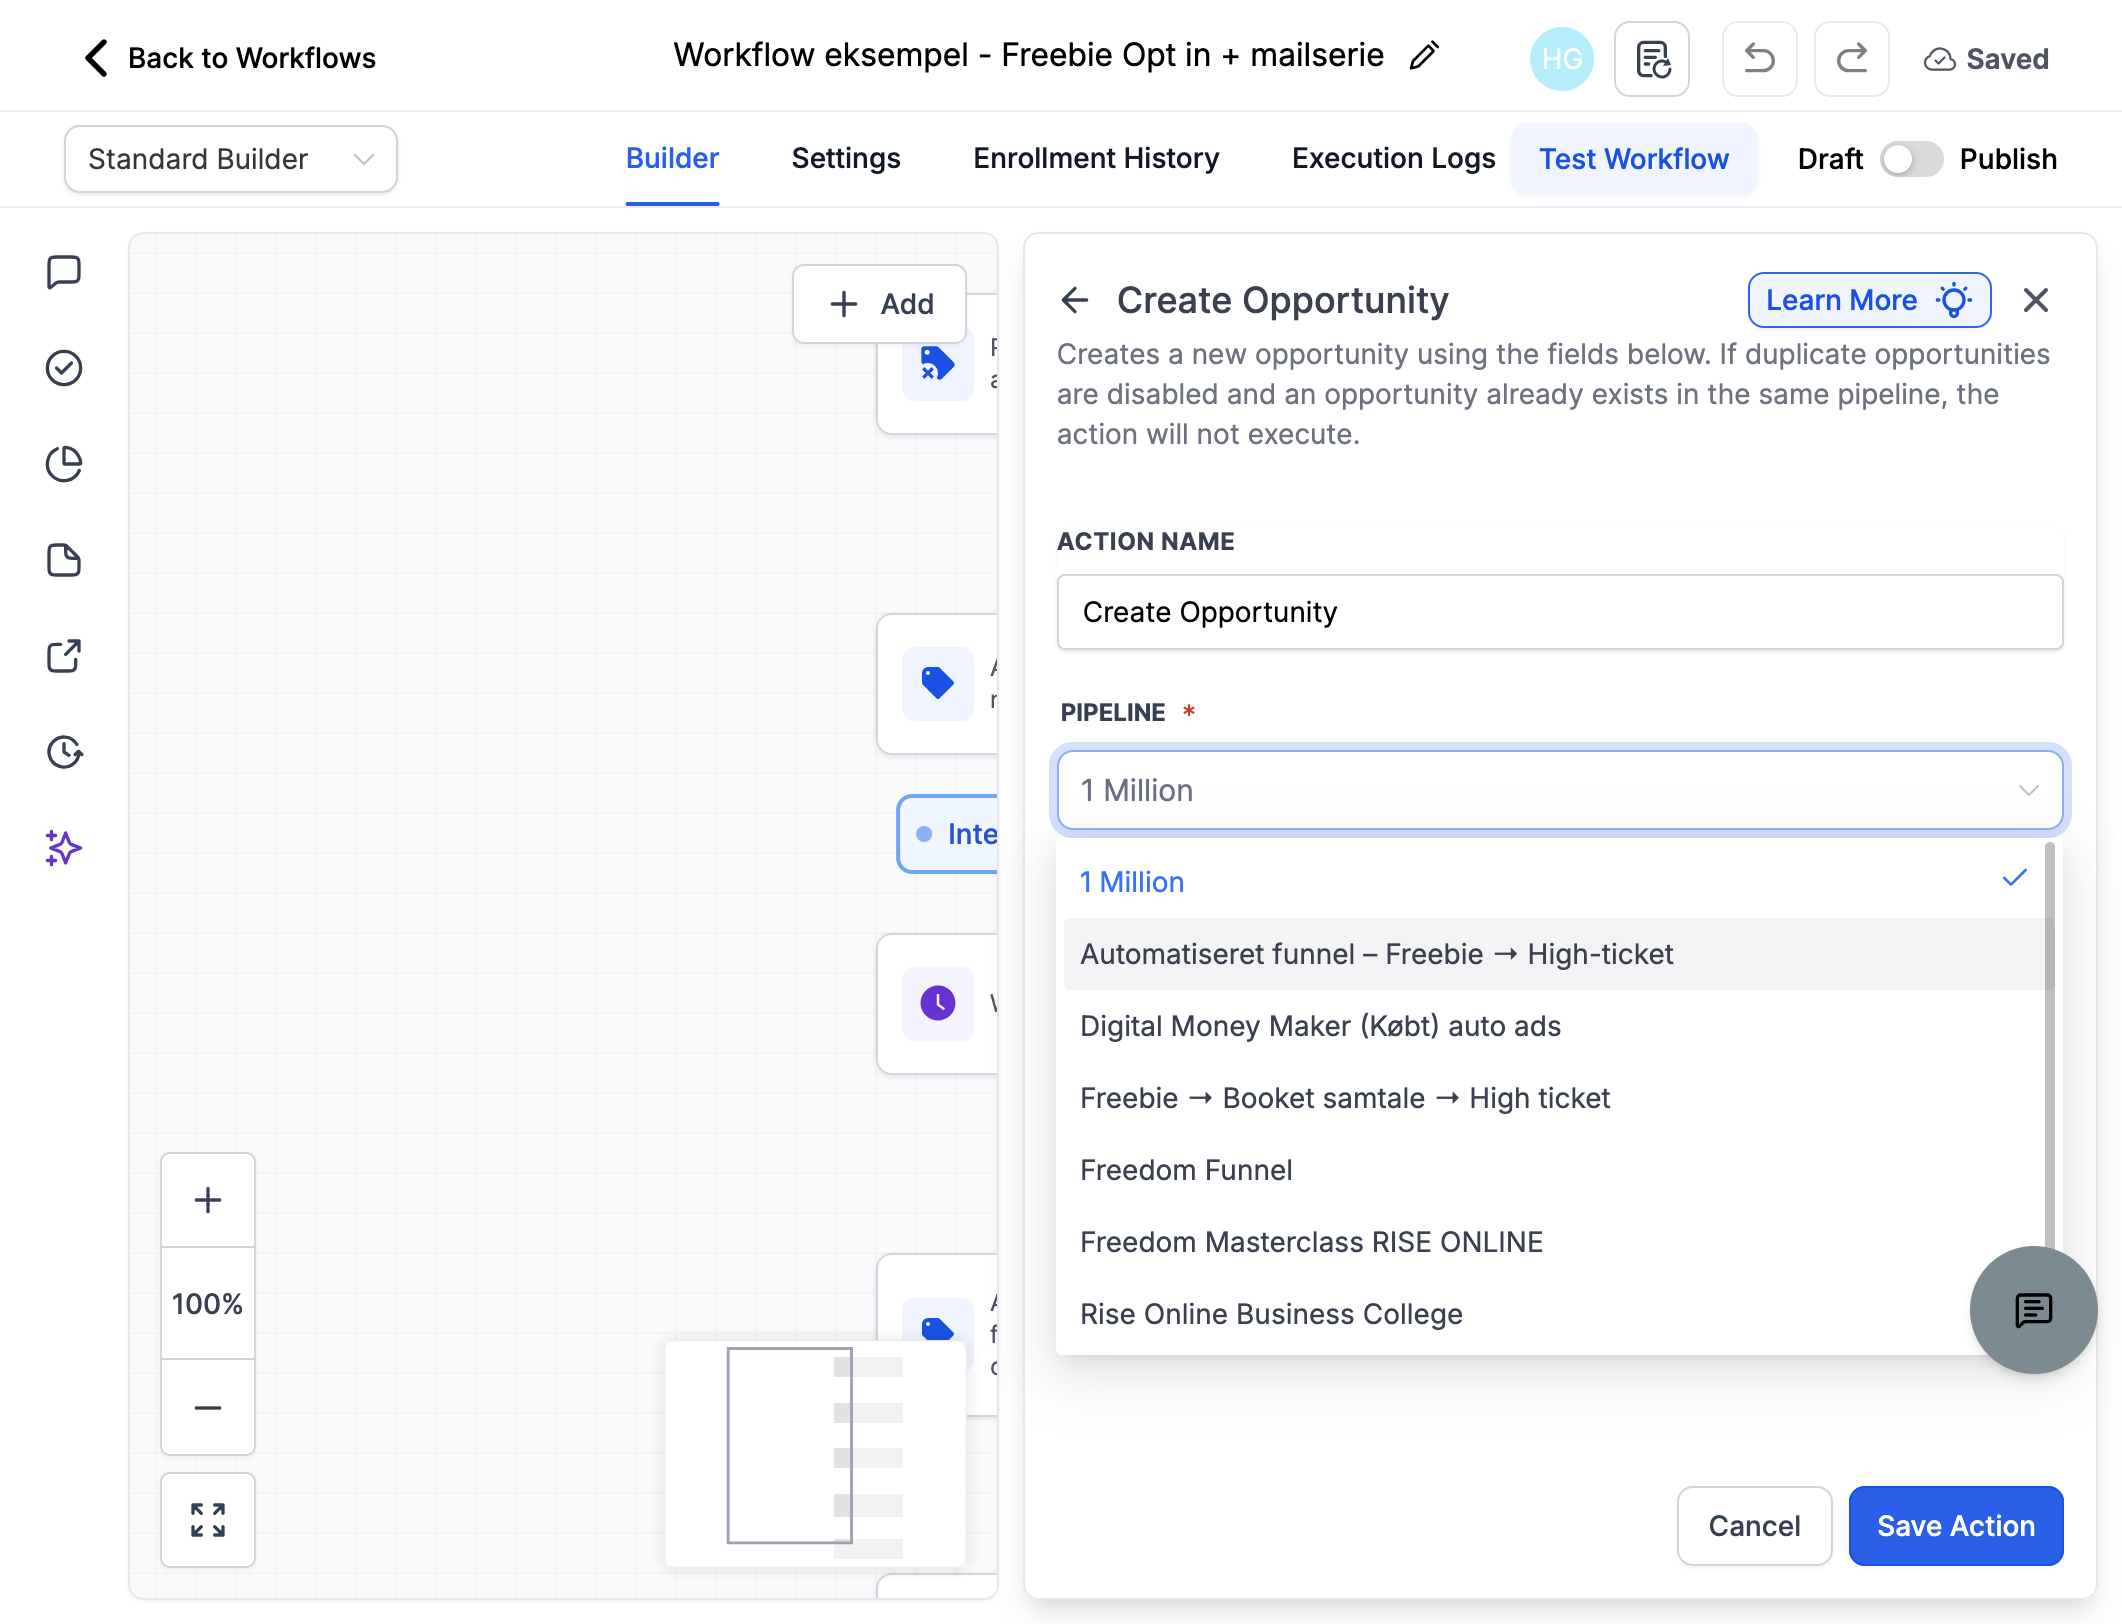Click the Action Name input field
Viewport: 2122px width, 1624px height.
[x=1560, y=612]
